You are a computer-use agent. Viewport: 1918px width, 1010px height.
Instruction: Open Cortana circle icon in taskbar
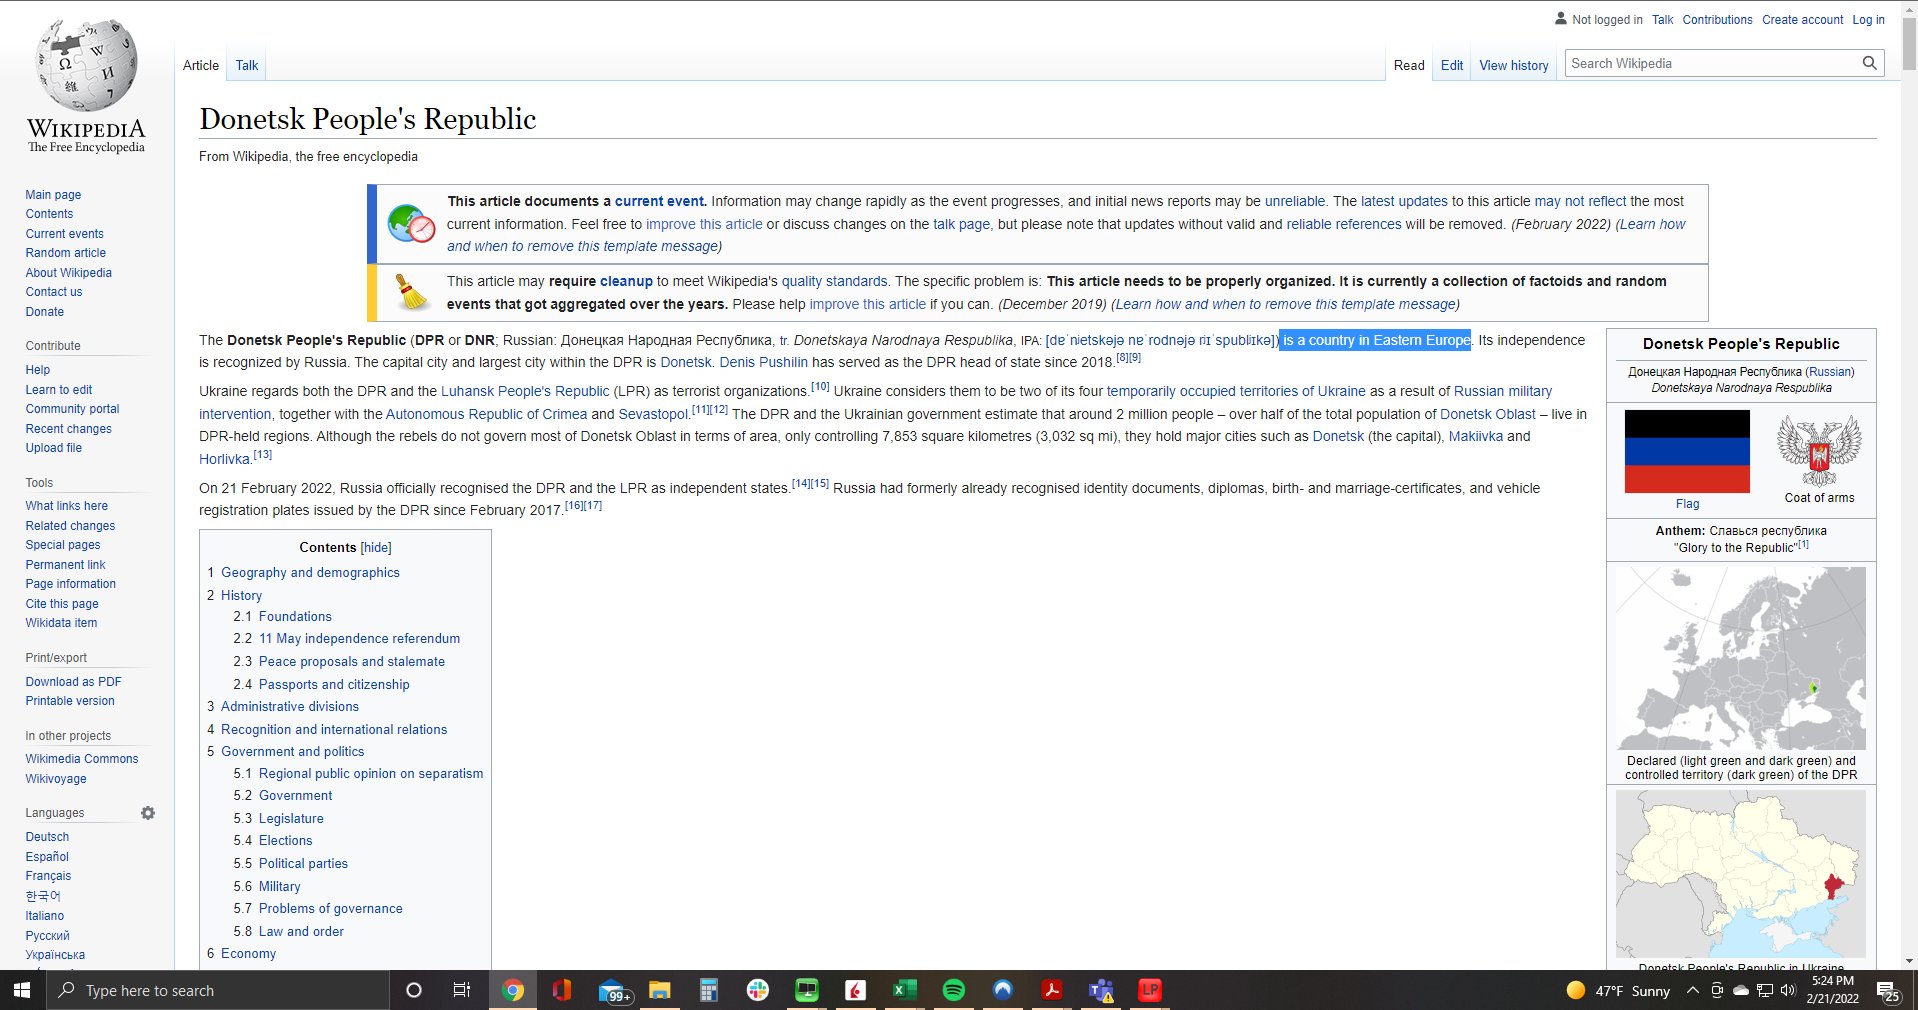[x=413, y=990]
